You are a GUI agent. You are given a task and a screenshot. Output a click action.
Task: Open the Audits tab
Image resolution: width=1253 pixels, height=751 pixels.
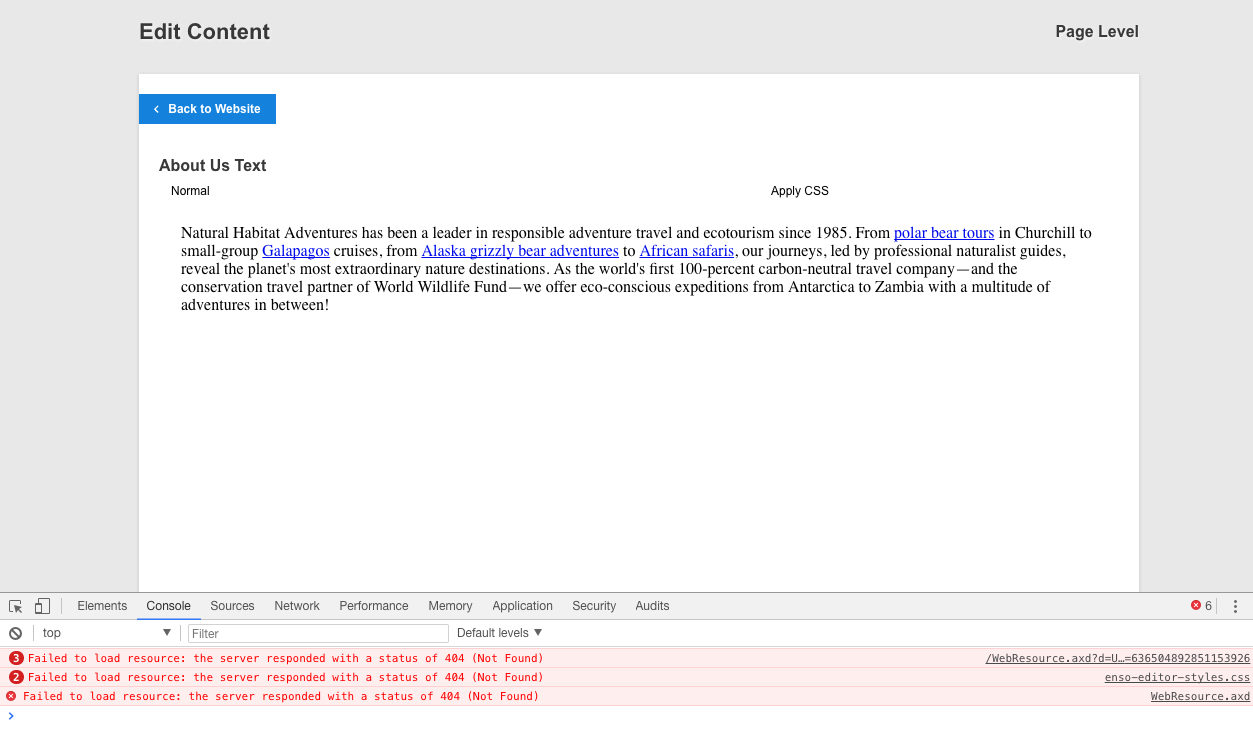tap(652, 606)
